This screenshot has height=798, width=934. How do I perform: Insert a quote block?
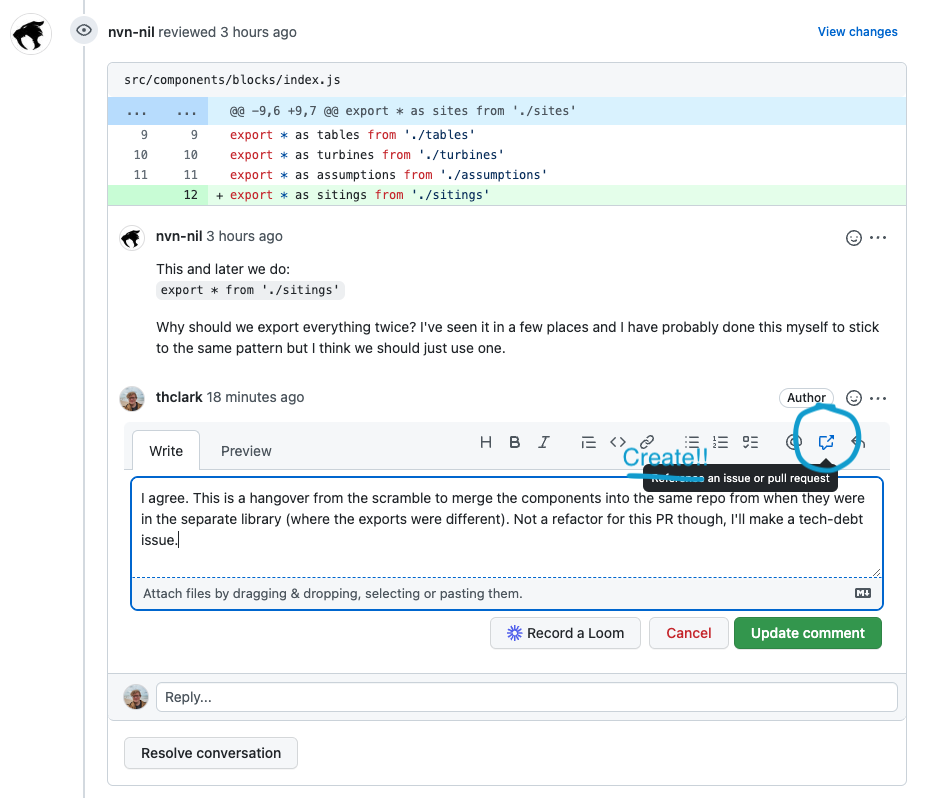pyautogui.click(x=588, y=442)
